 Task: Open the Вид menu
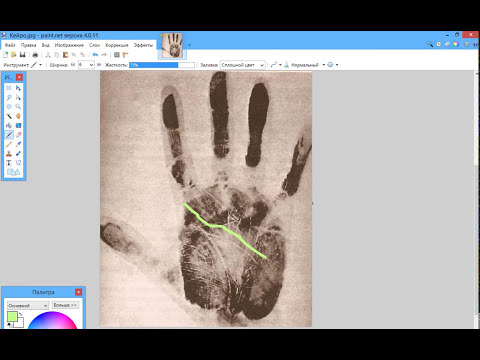point(46,45)
